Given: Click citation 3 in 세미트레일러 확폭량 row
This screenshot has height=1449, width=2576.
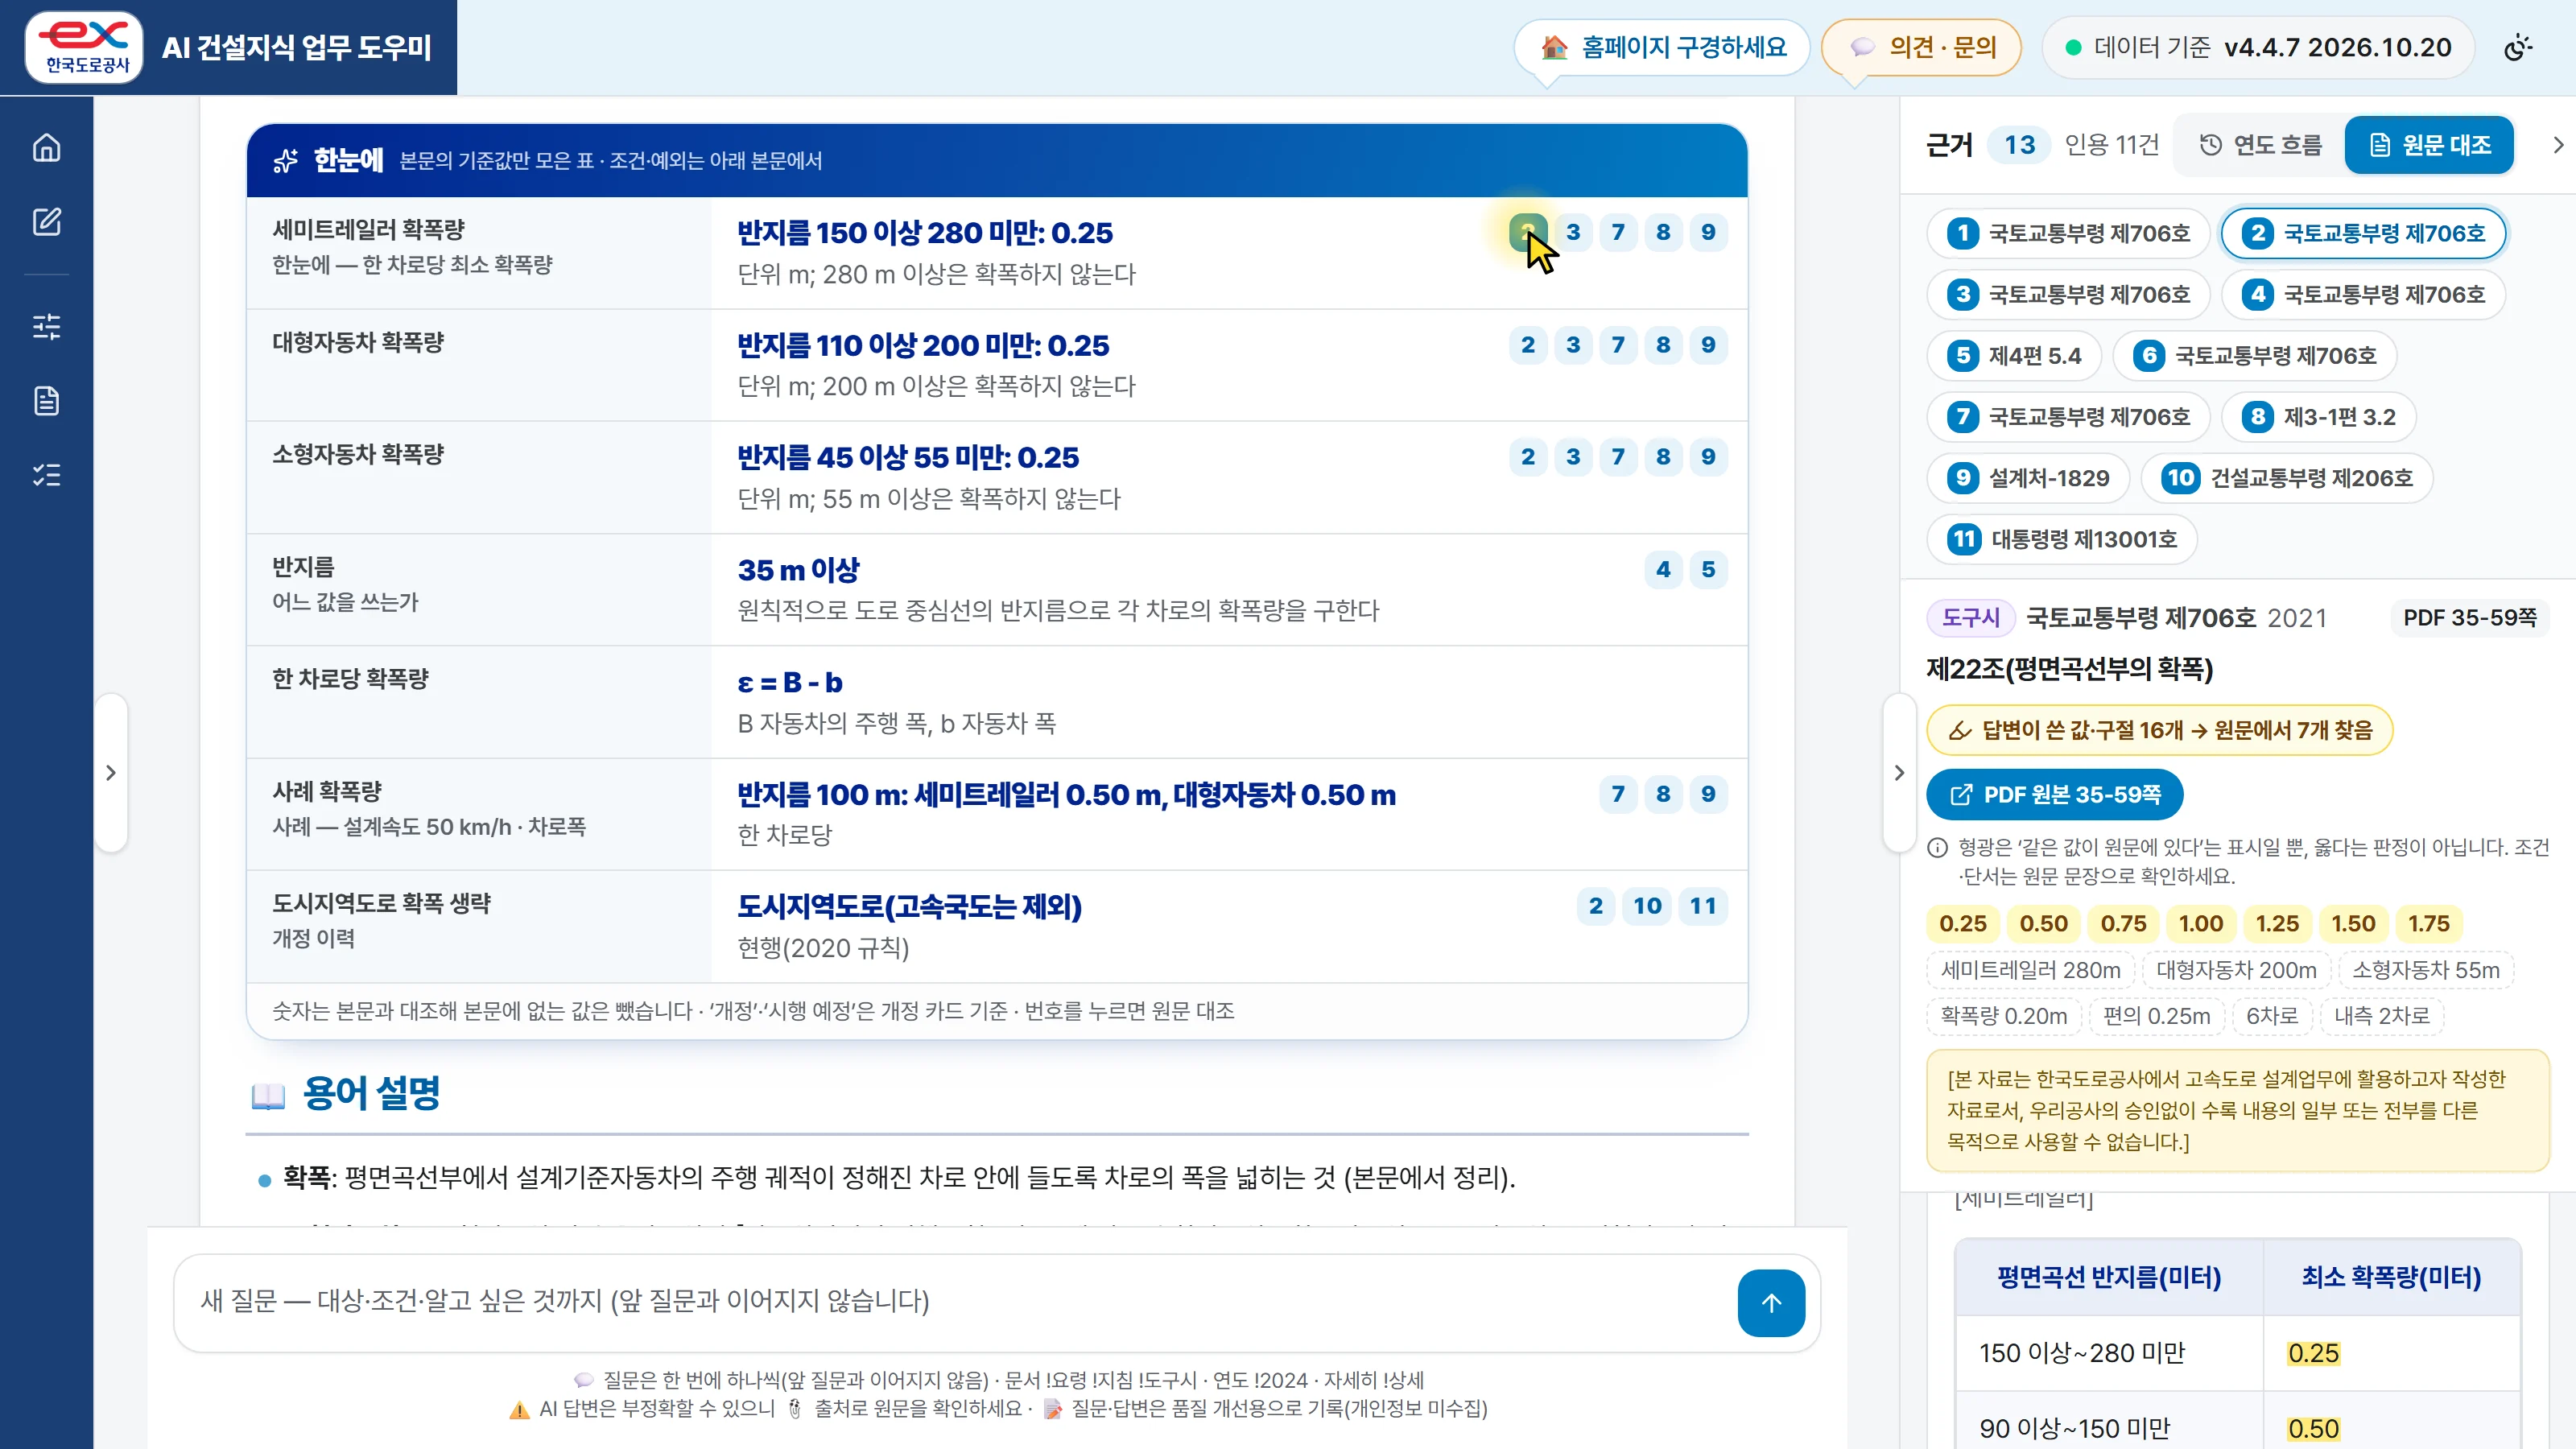Looking at the screenshot, I should [1573, 233].
